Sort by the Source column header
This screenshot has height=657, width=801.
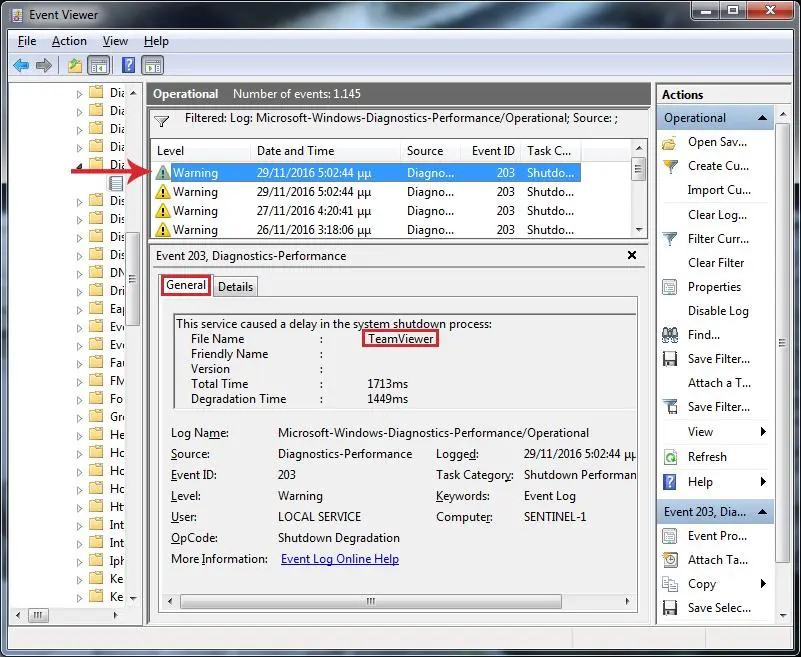click(x=430, y=151)
